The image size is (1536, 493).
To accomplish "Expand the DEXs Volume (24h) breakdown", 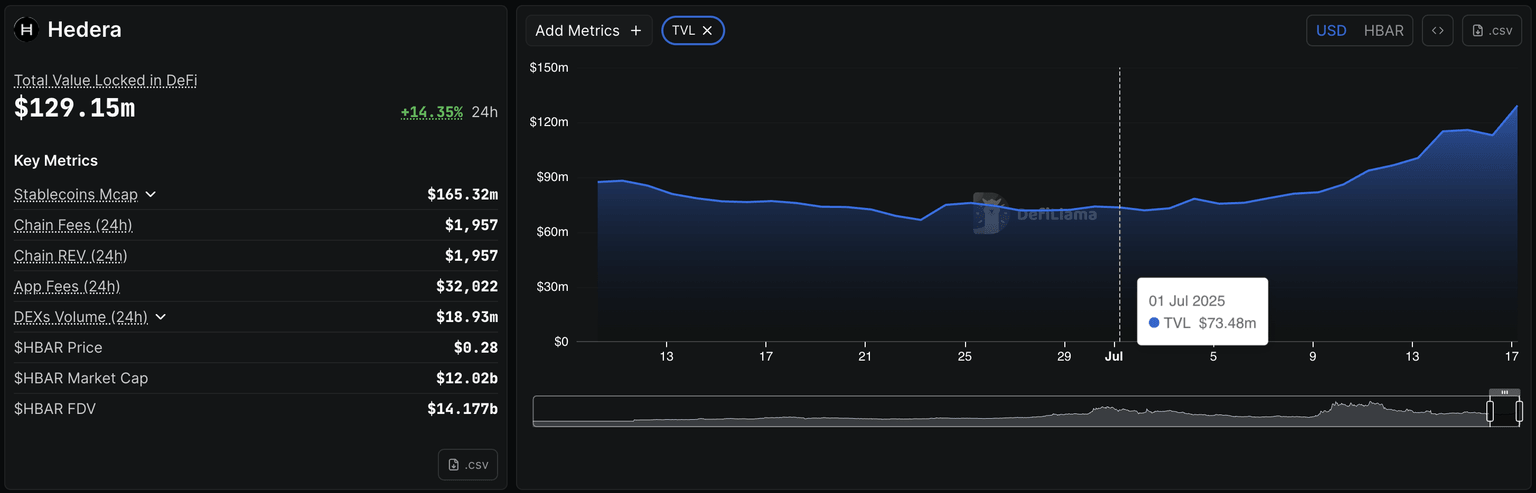I will [161, 317].
